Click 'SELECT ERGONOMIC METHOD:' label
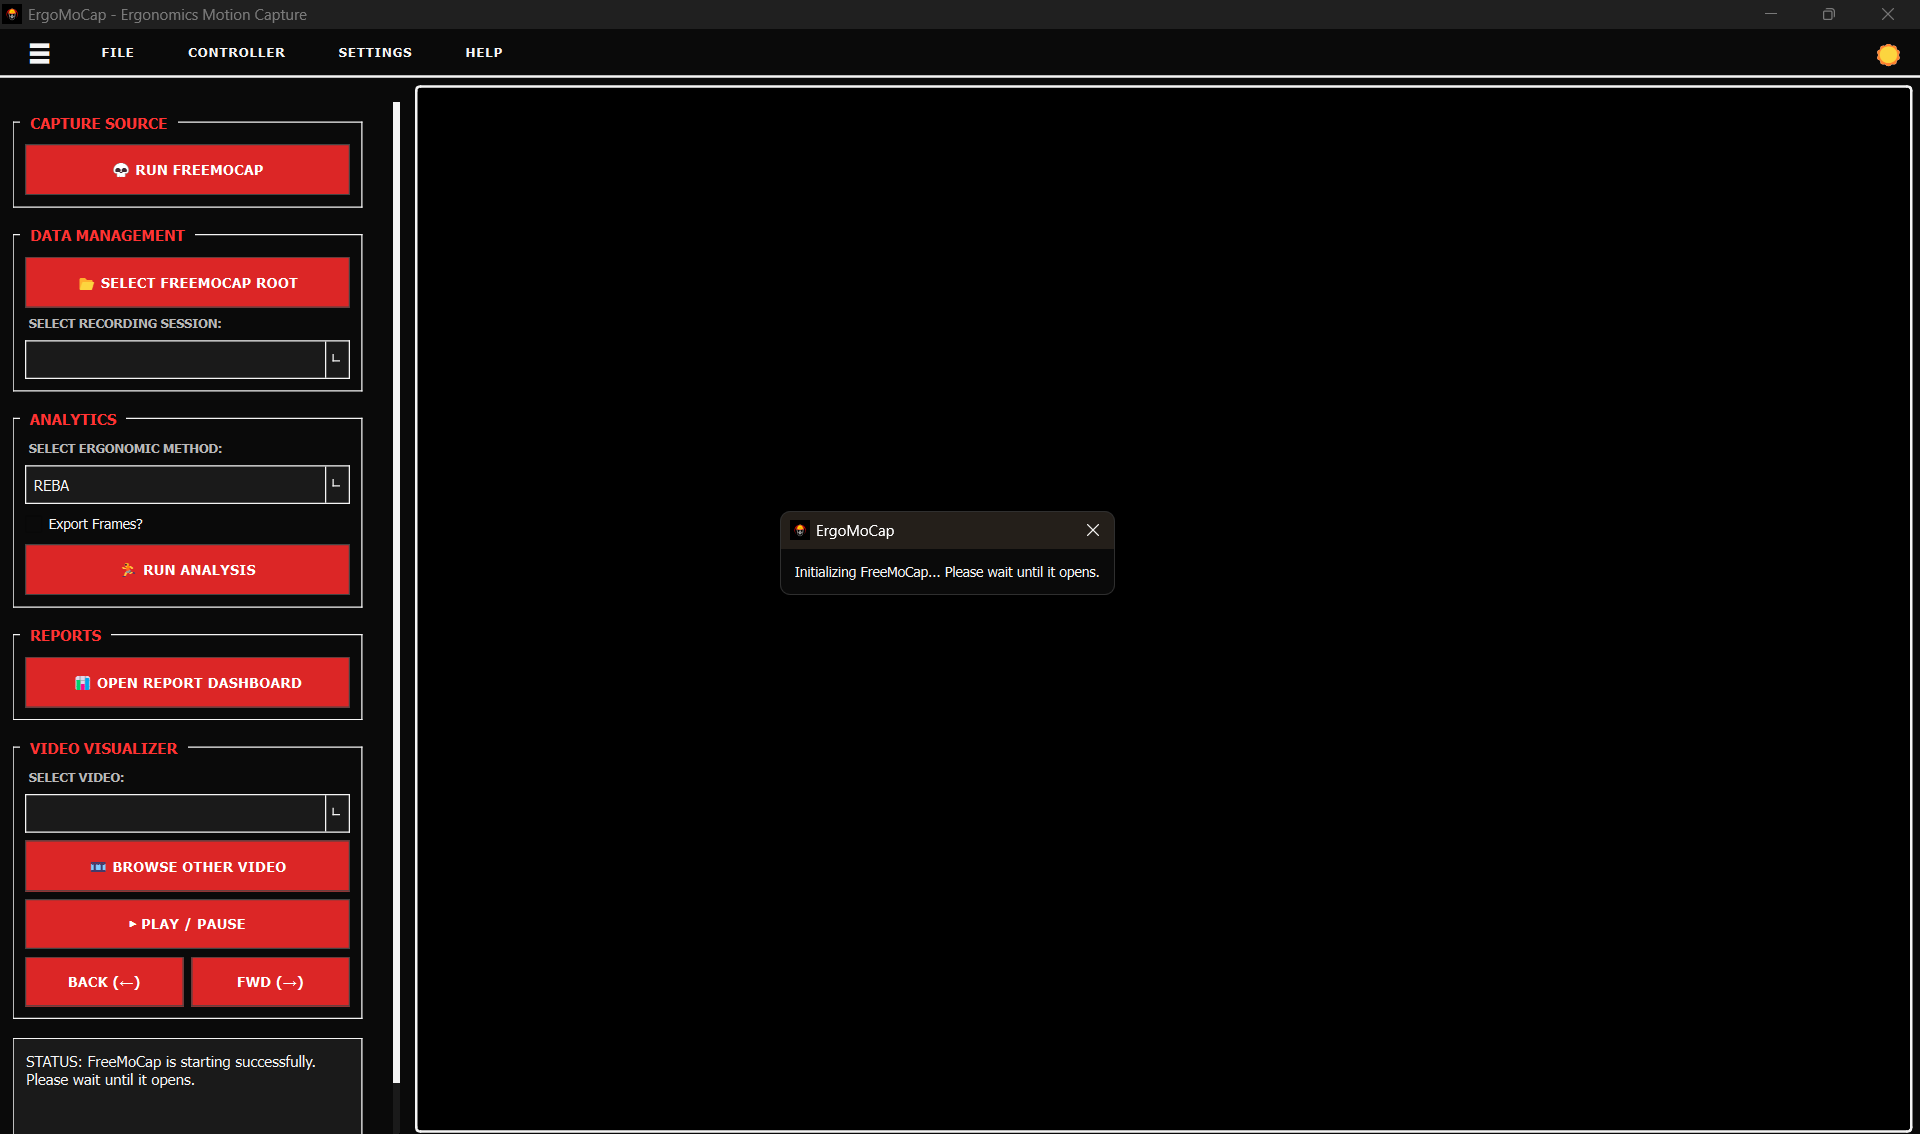 [x=125, y=449]
